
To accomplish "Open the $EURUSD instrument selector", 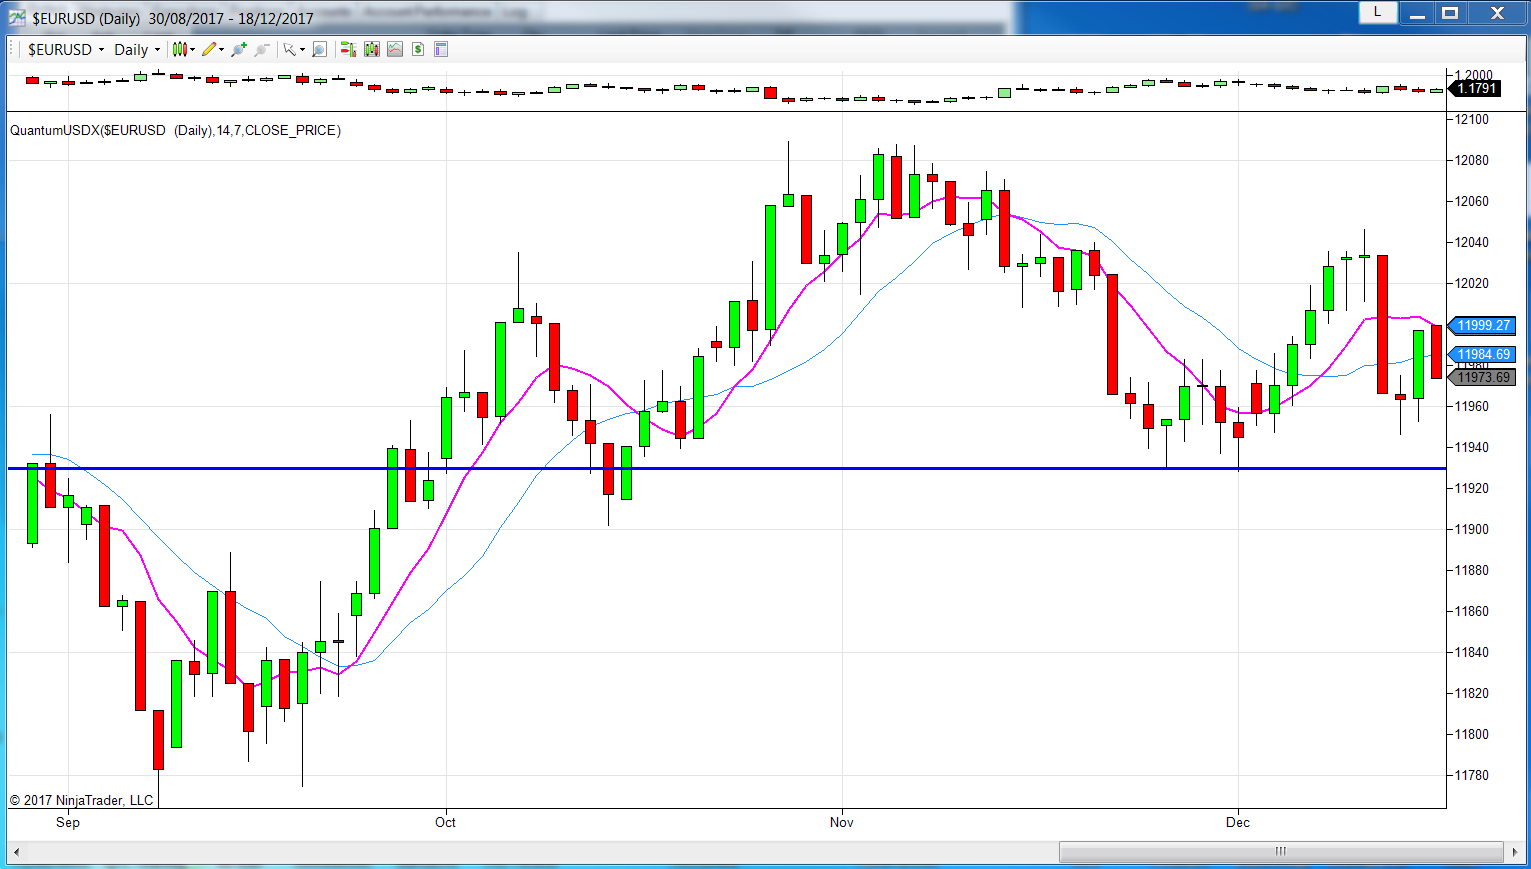I will pyautogui.click(x=66, y=49).
